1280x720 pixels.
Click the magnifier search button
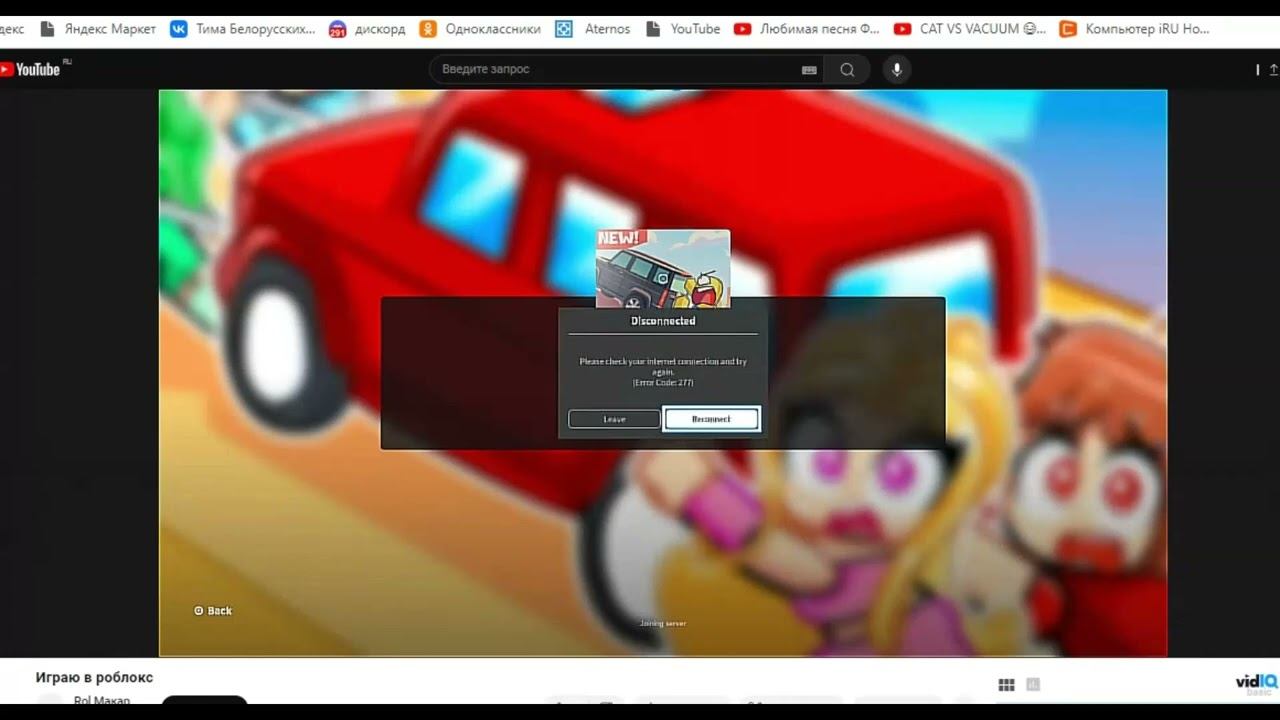click(x=847, y=69)
